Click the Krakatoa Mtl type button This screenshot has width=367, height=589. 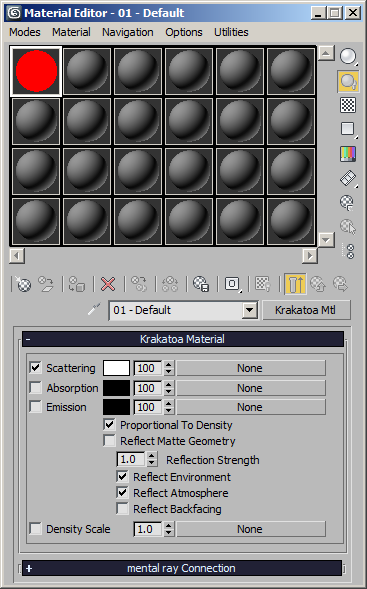pyautogui.click(x=306, y=310)
